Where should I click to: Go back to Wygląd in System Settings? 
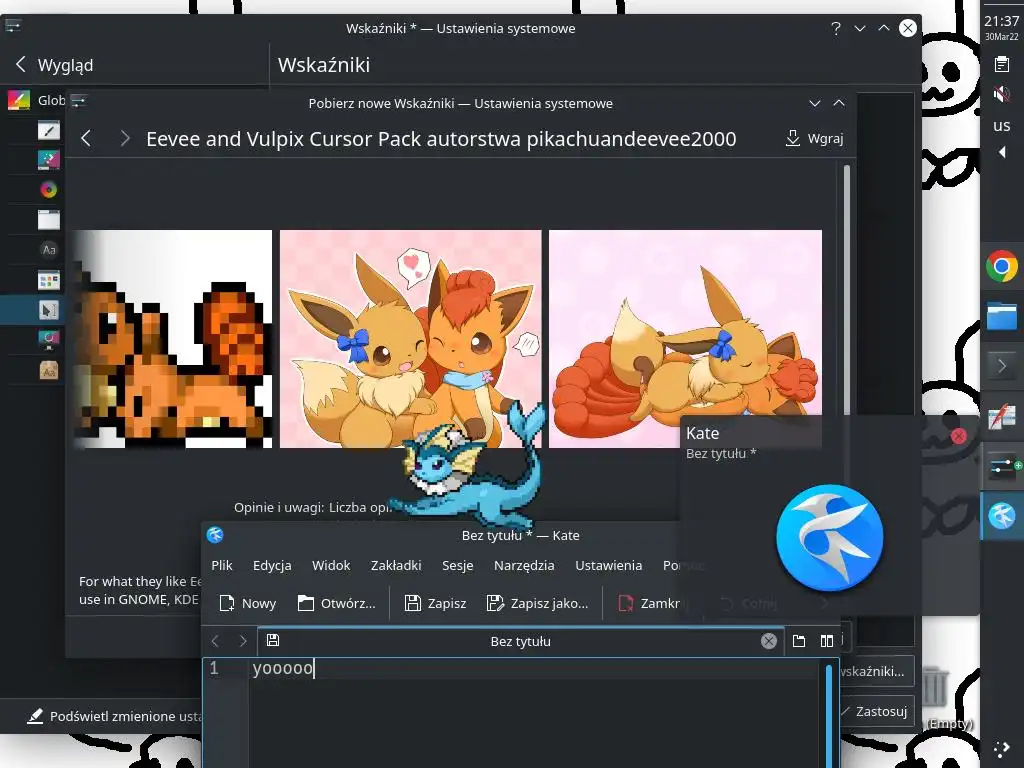click(x=54, y=65)
